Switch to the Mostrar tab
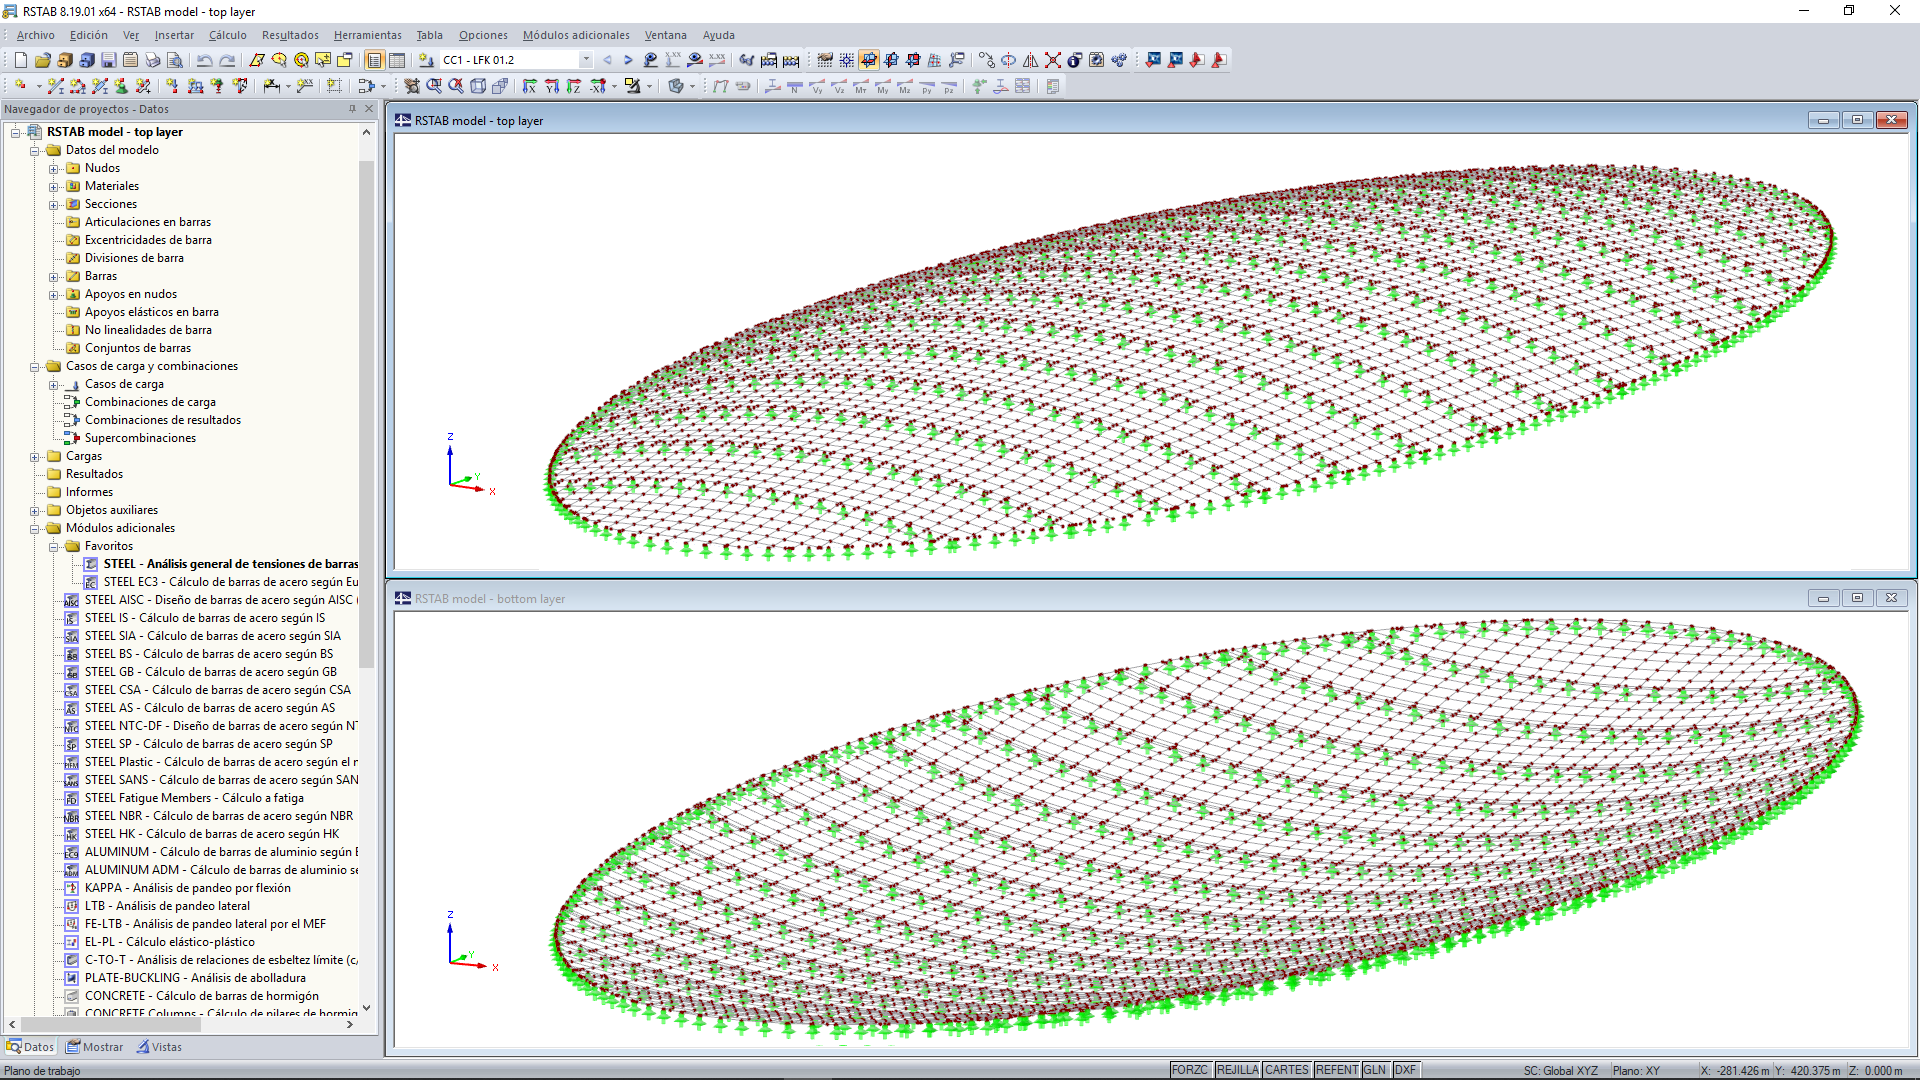This screenshot has width=1920, height=1080. pos(94,1047)
